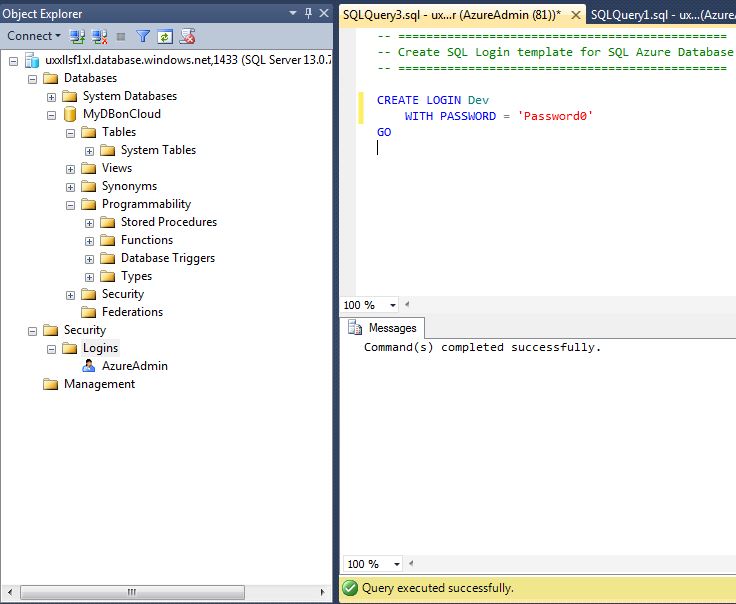The width and height of the screenshot is (736, 604).
Task: Click the CREATE LOGIN Dev line
Action: 433,100
